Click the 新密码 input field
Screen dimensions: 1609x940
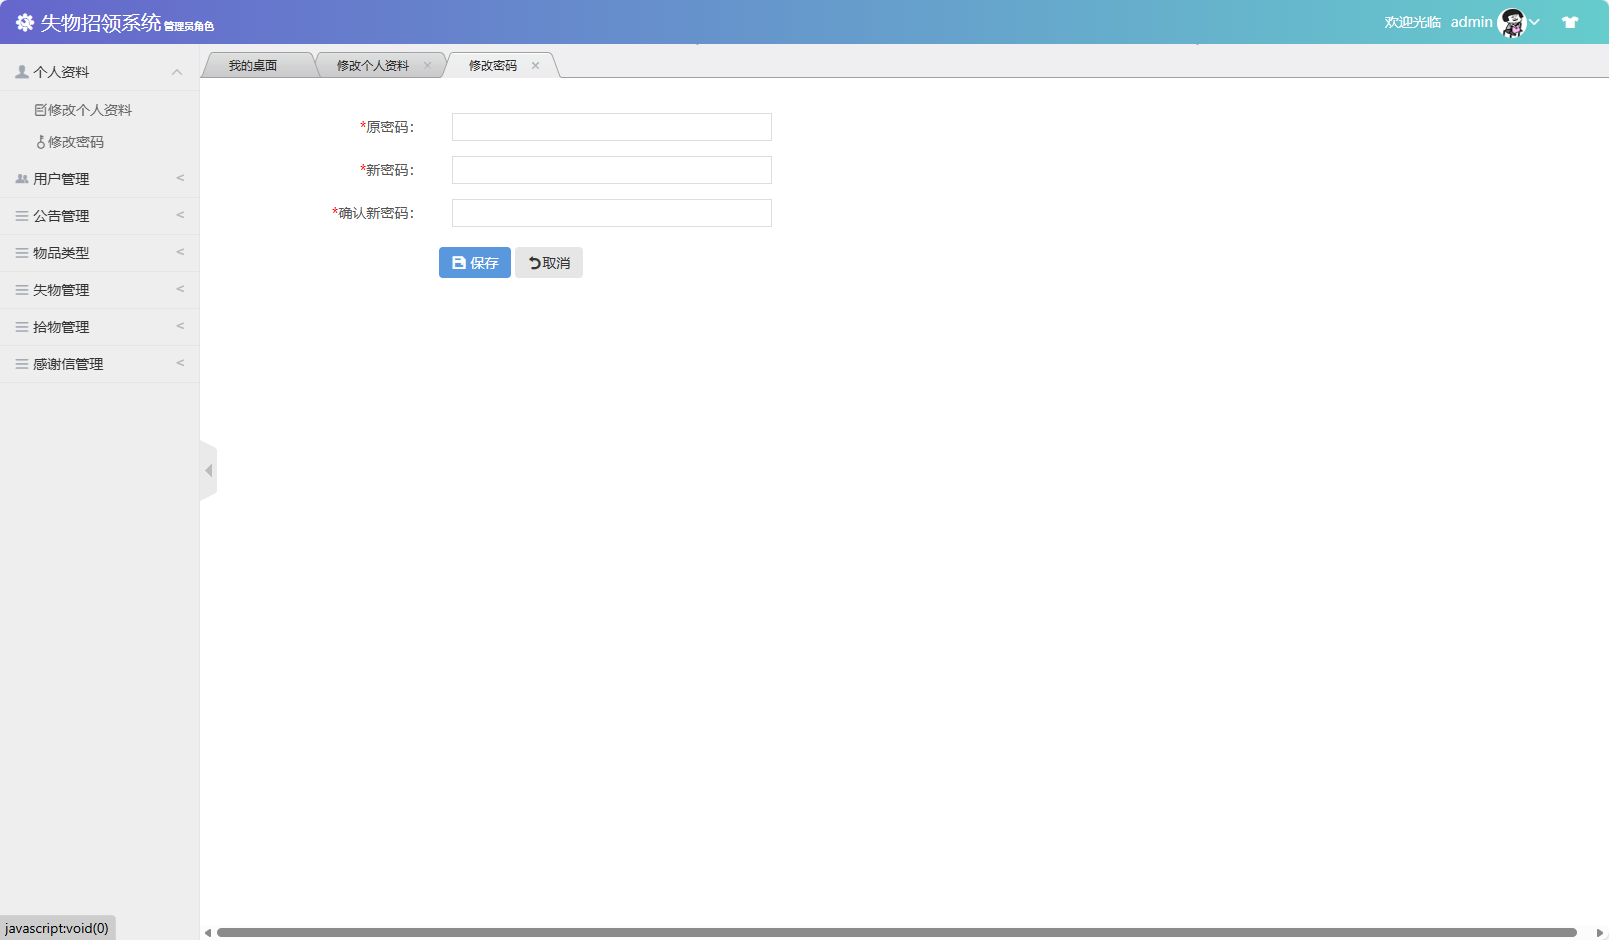(x=612, y=170)
